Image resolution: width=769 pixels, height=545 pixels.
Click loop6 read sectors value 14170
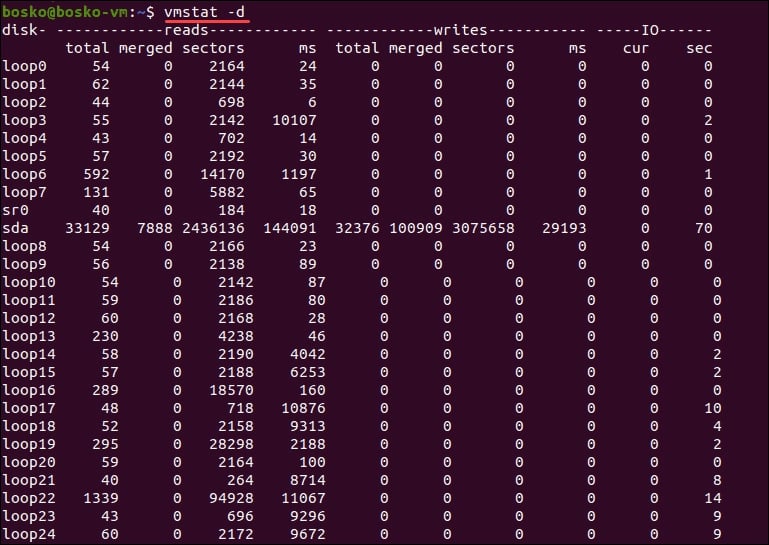pyautogui.click(x=222, y=174)
